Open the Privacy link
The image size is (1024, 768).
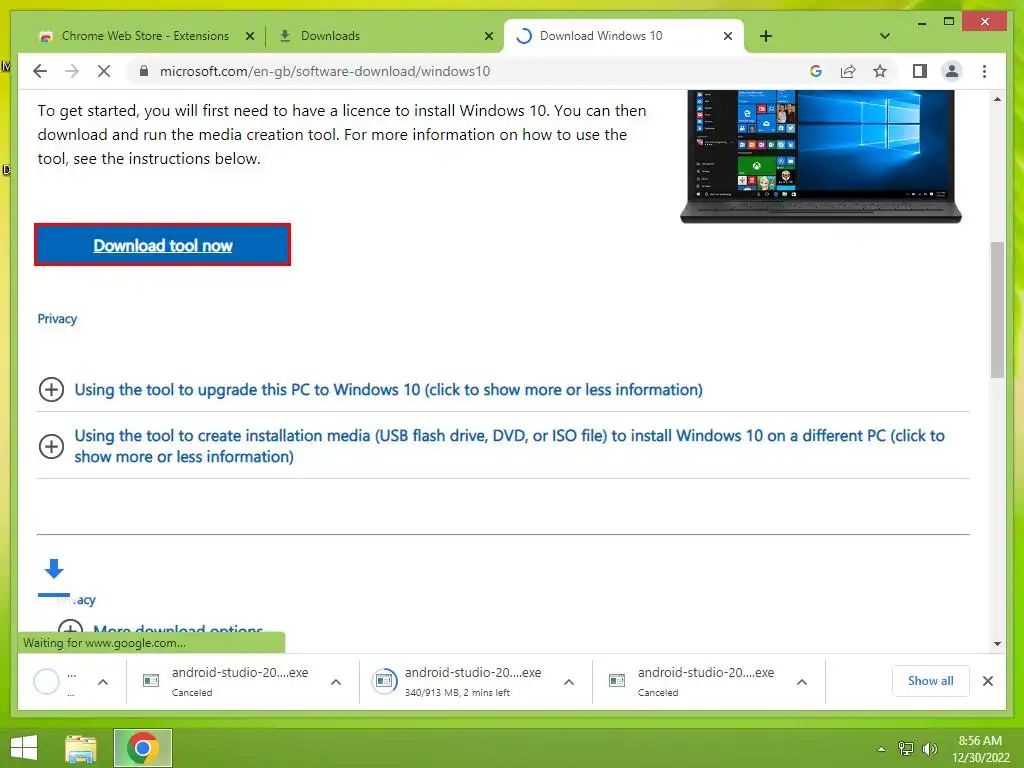57,319
